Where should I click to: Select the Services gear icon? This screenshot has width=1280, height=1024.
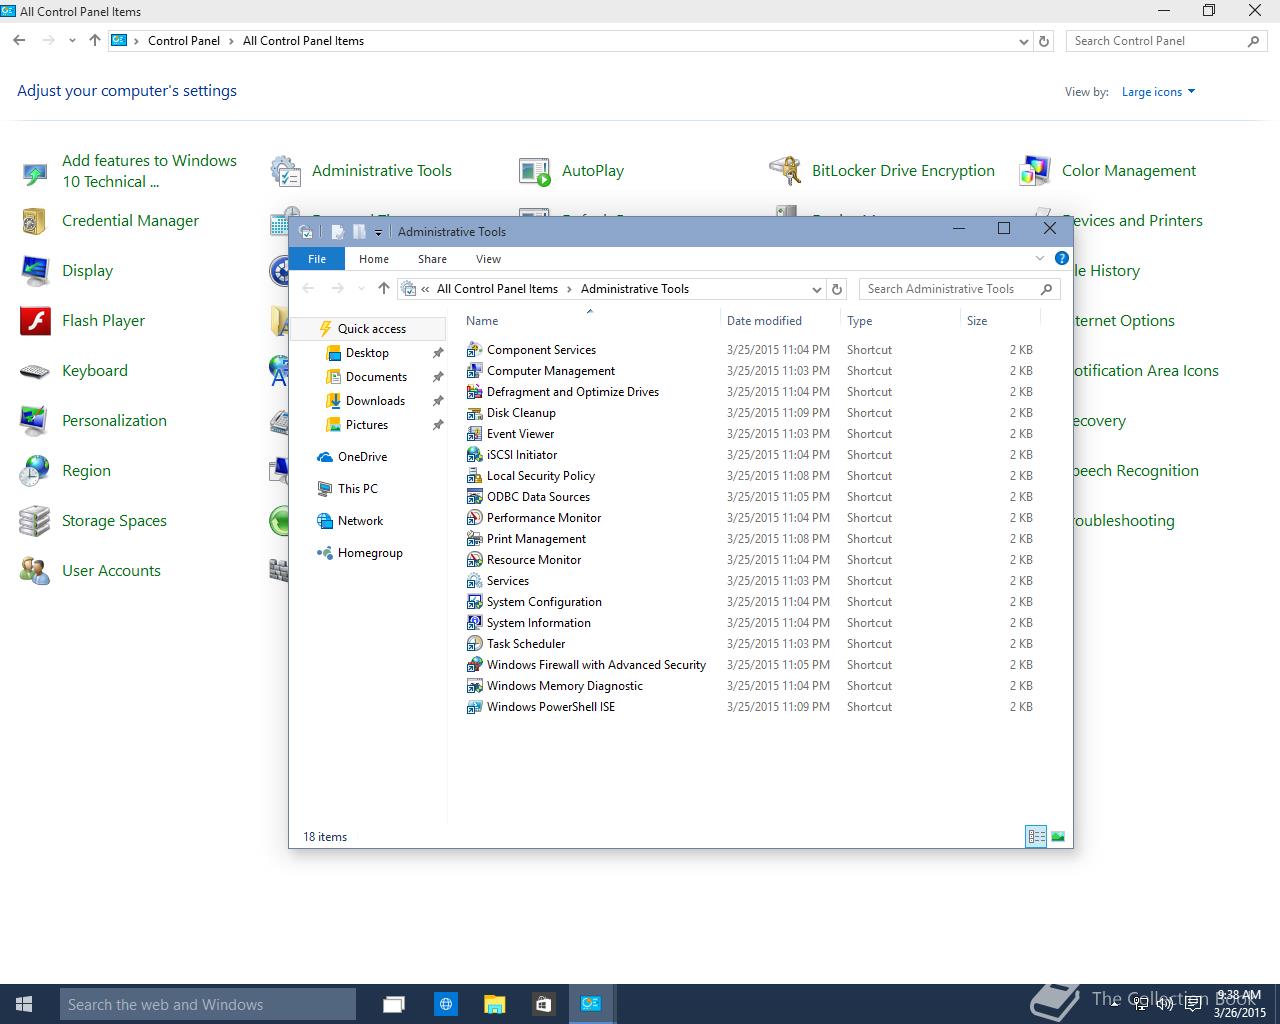point(475,581)
